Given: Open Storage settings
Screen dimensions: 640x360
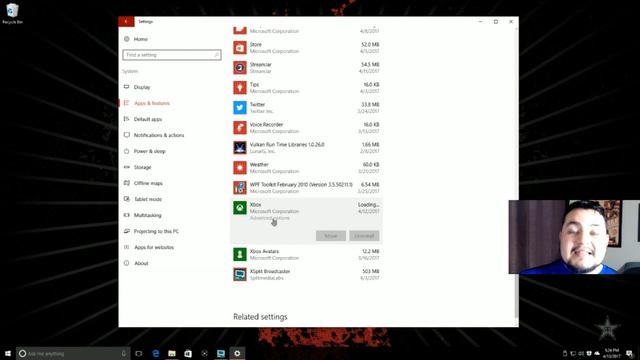Looking at the screenshot, I should [142, 167].
